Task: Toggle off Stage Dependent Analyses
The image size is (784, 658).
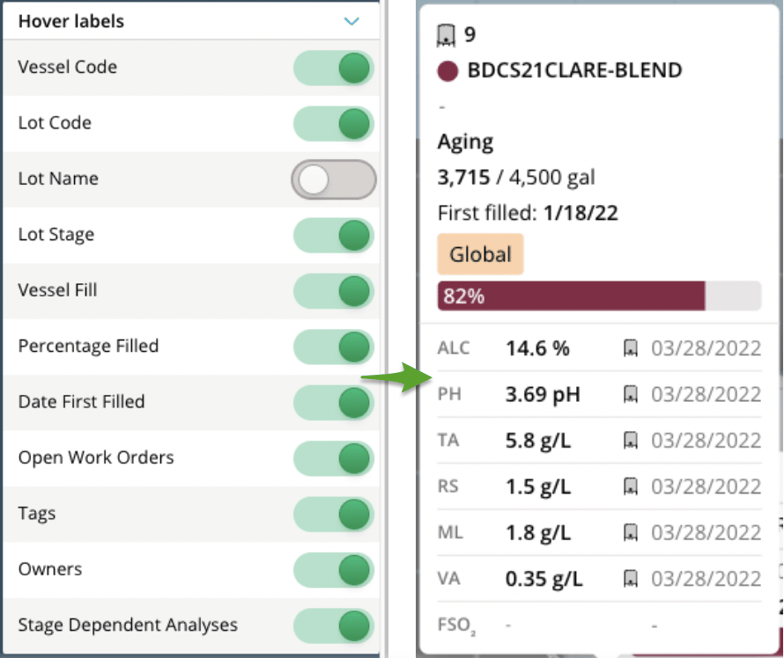Action: [333, 626]
